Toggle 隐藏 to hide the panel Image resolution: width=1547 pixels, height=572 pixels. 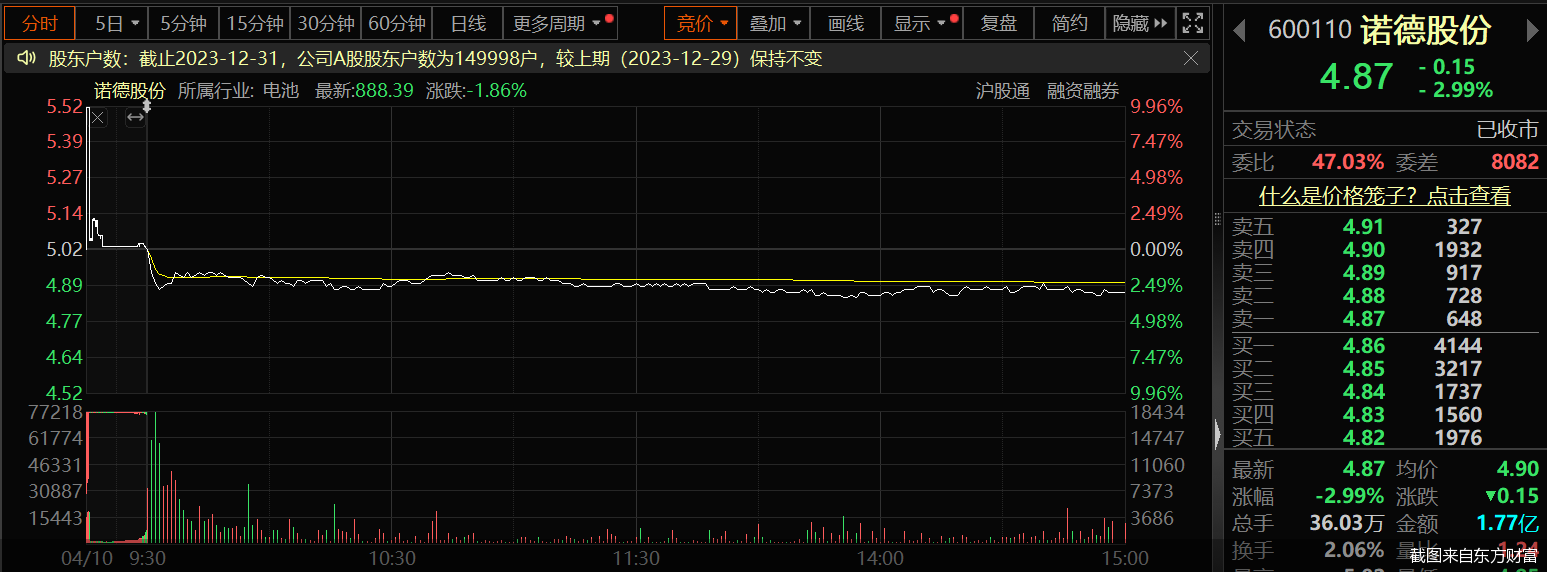[x=1139, y=23]
